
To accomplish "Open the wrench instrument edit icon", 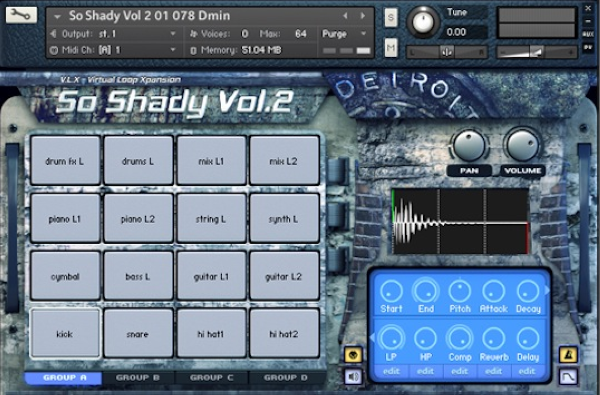I will (21, 15).
